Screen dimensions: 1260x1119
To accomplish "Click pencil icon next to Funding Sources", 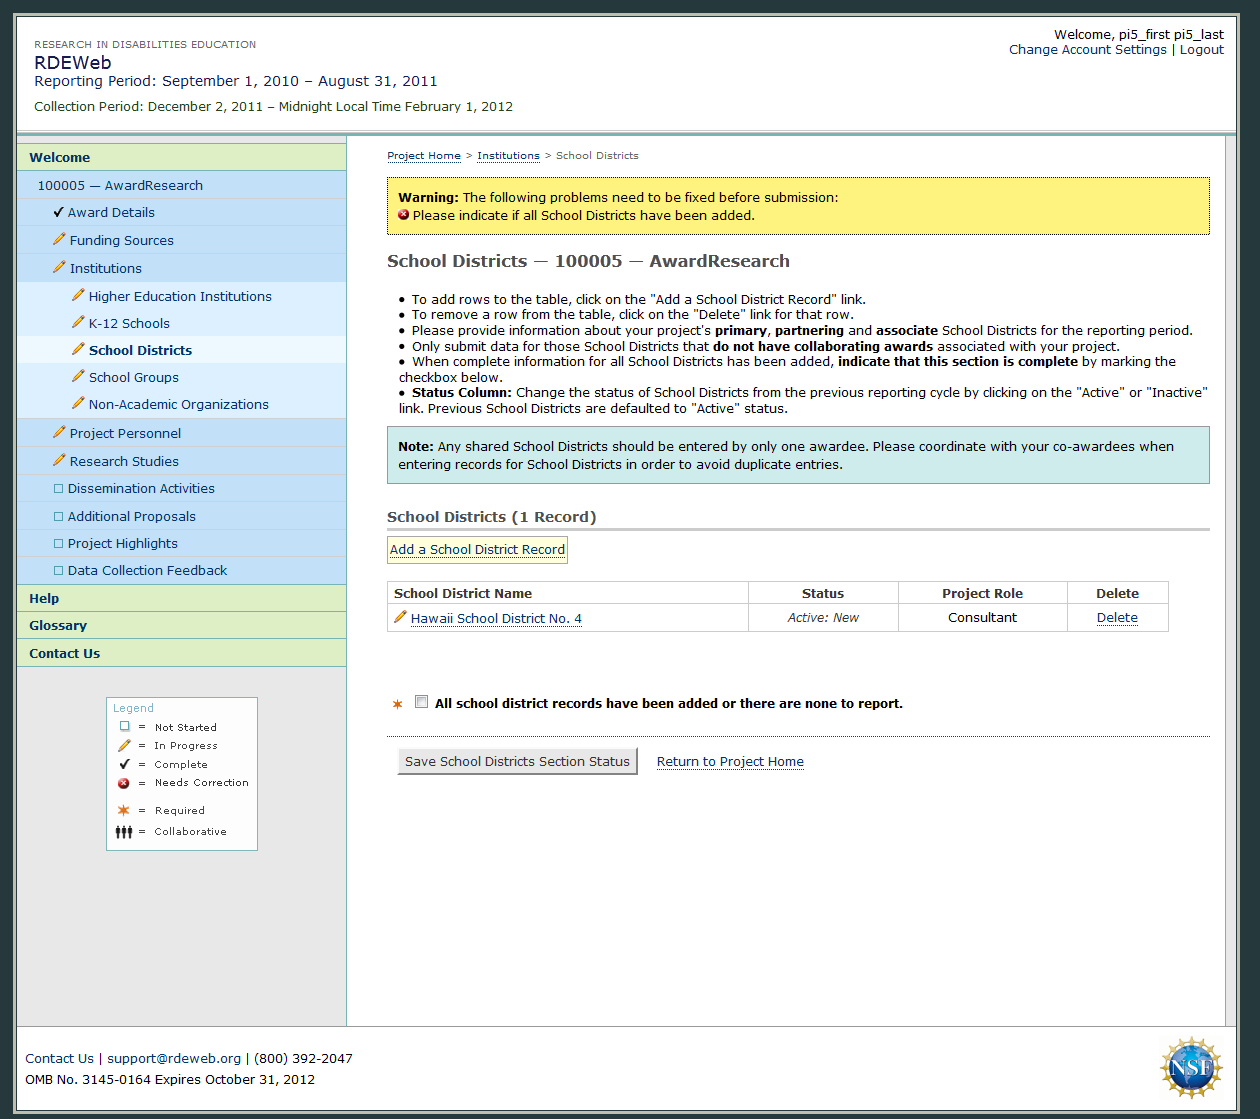I will [59, 240].
